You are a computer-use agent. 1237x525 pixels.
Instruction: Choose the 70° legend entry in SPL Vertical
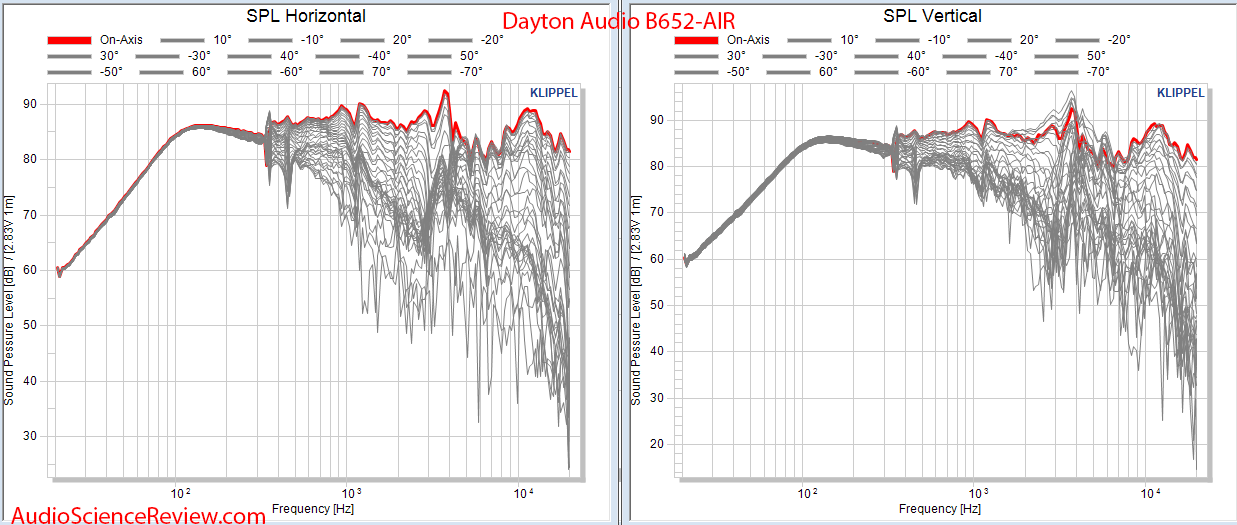[983, 72]
